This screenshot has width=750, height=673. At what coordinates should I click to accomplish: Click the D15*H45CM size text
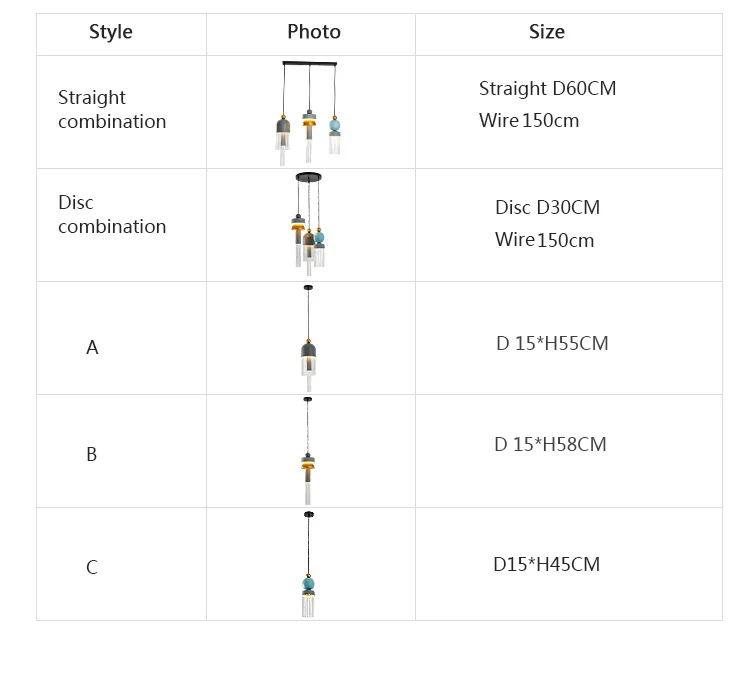(x=546, y=565)
